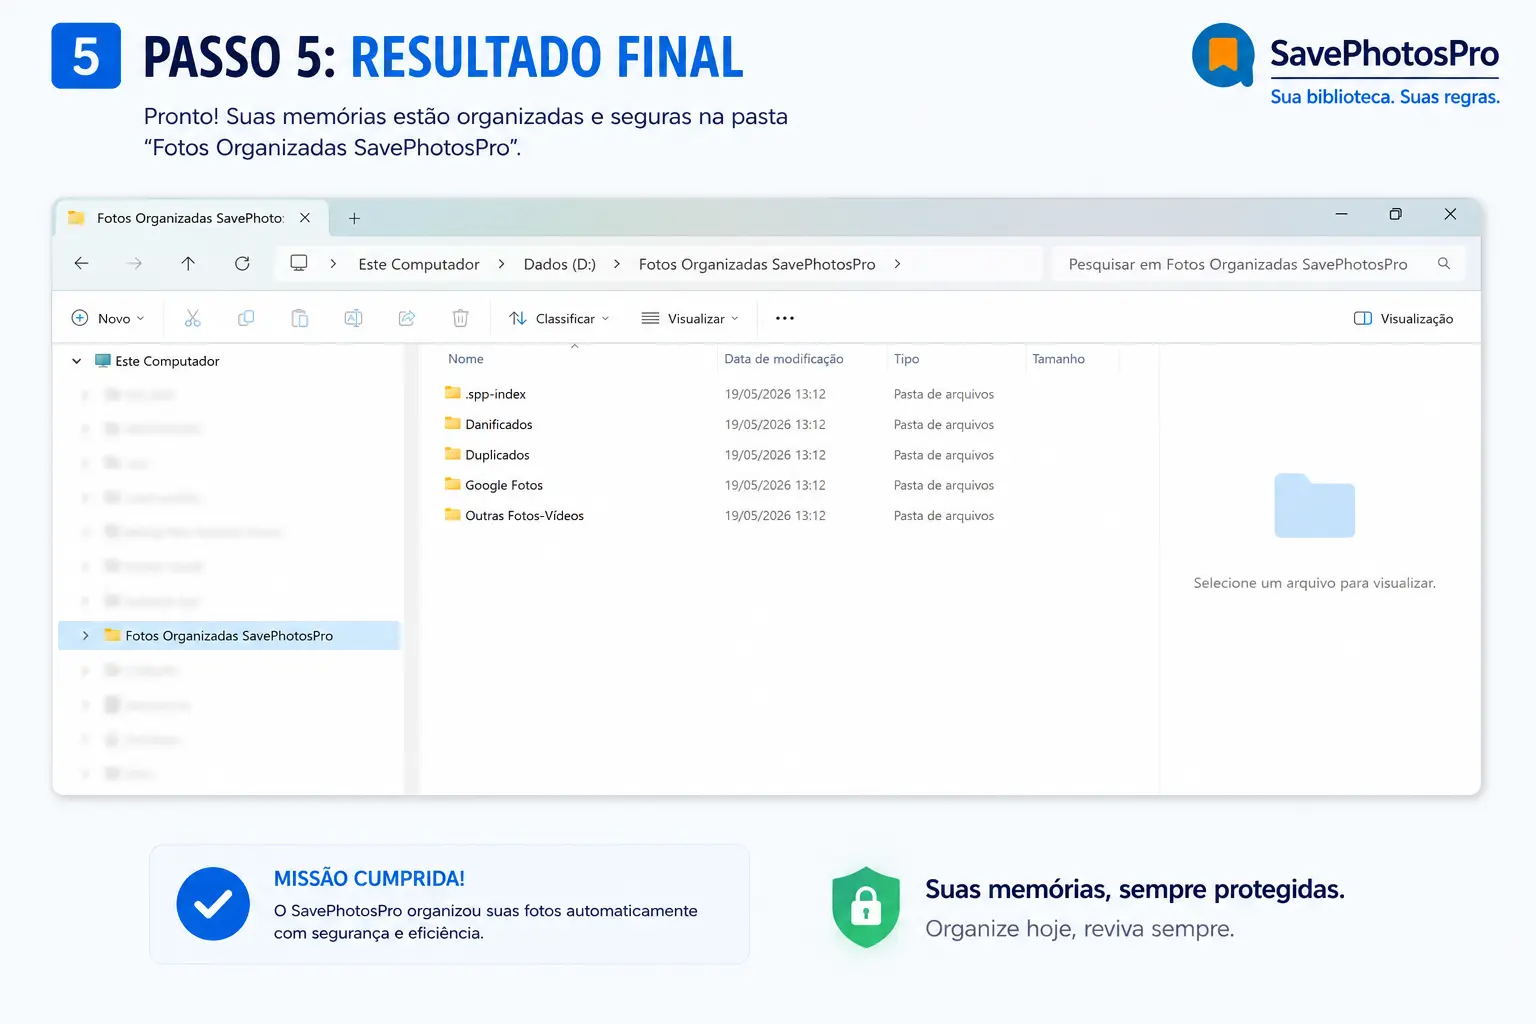
Task: Sort by the Nome column header
Action: click(466, 359)
